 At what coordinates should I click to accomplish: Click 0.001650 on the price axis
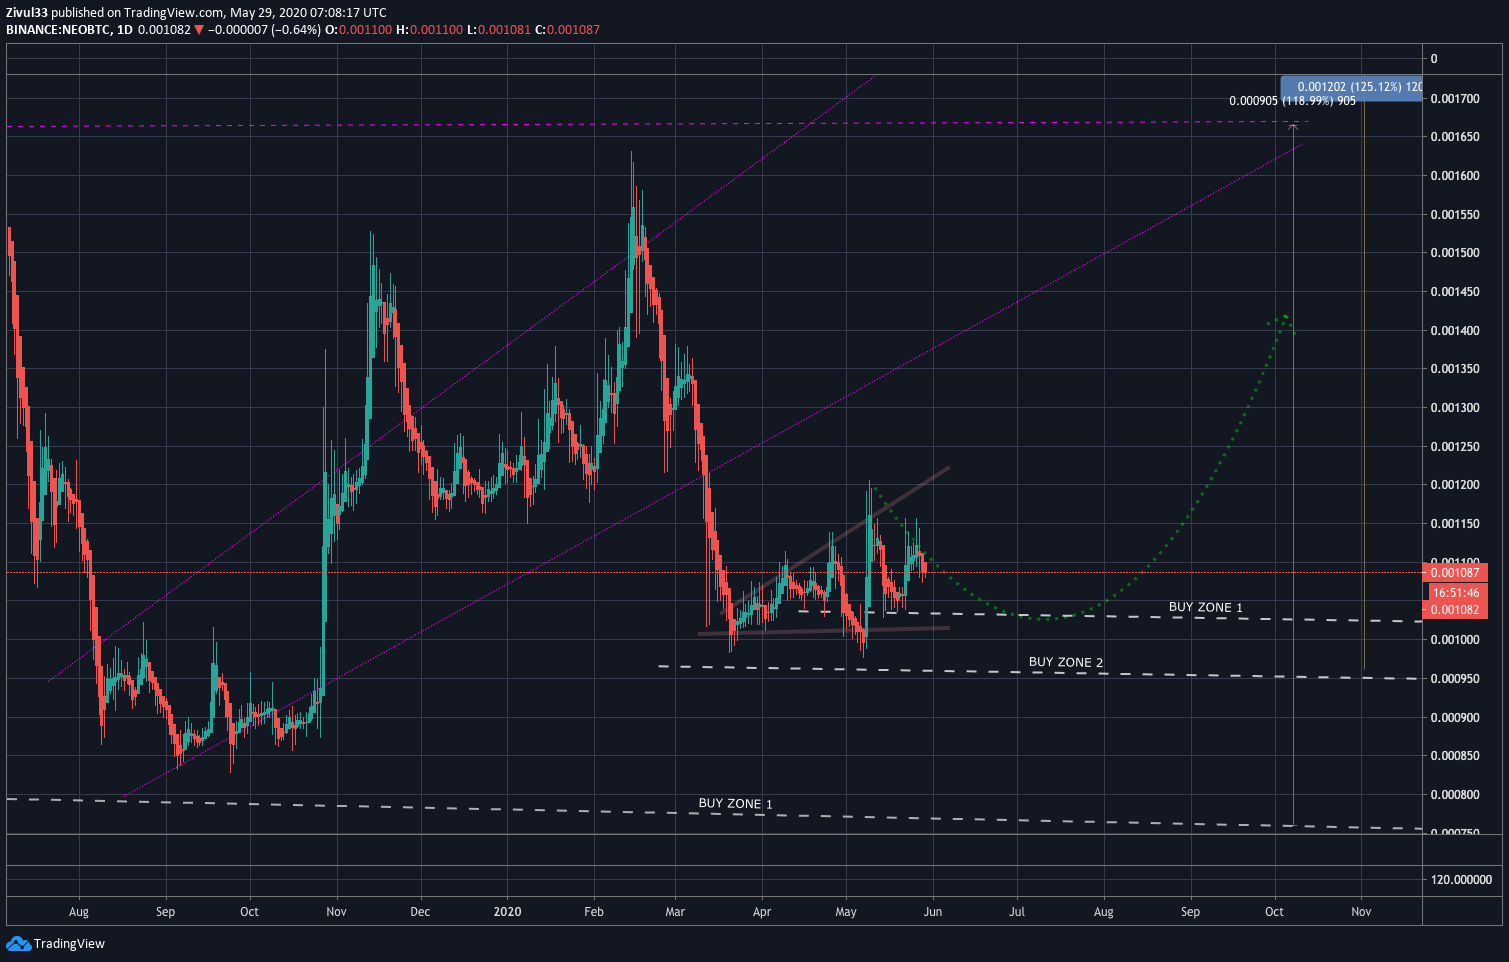coord(1455,137)
